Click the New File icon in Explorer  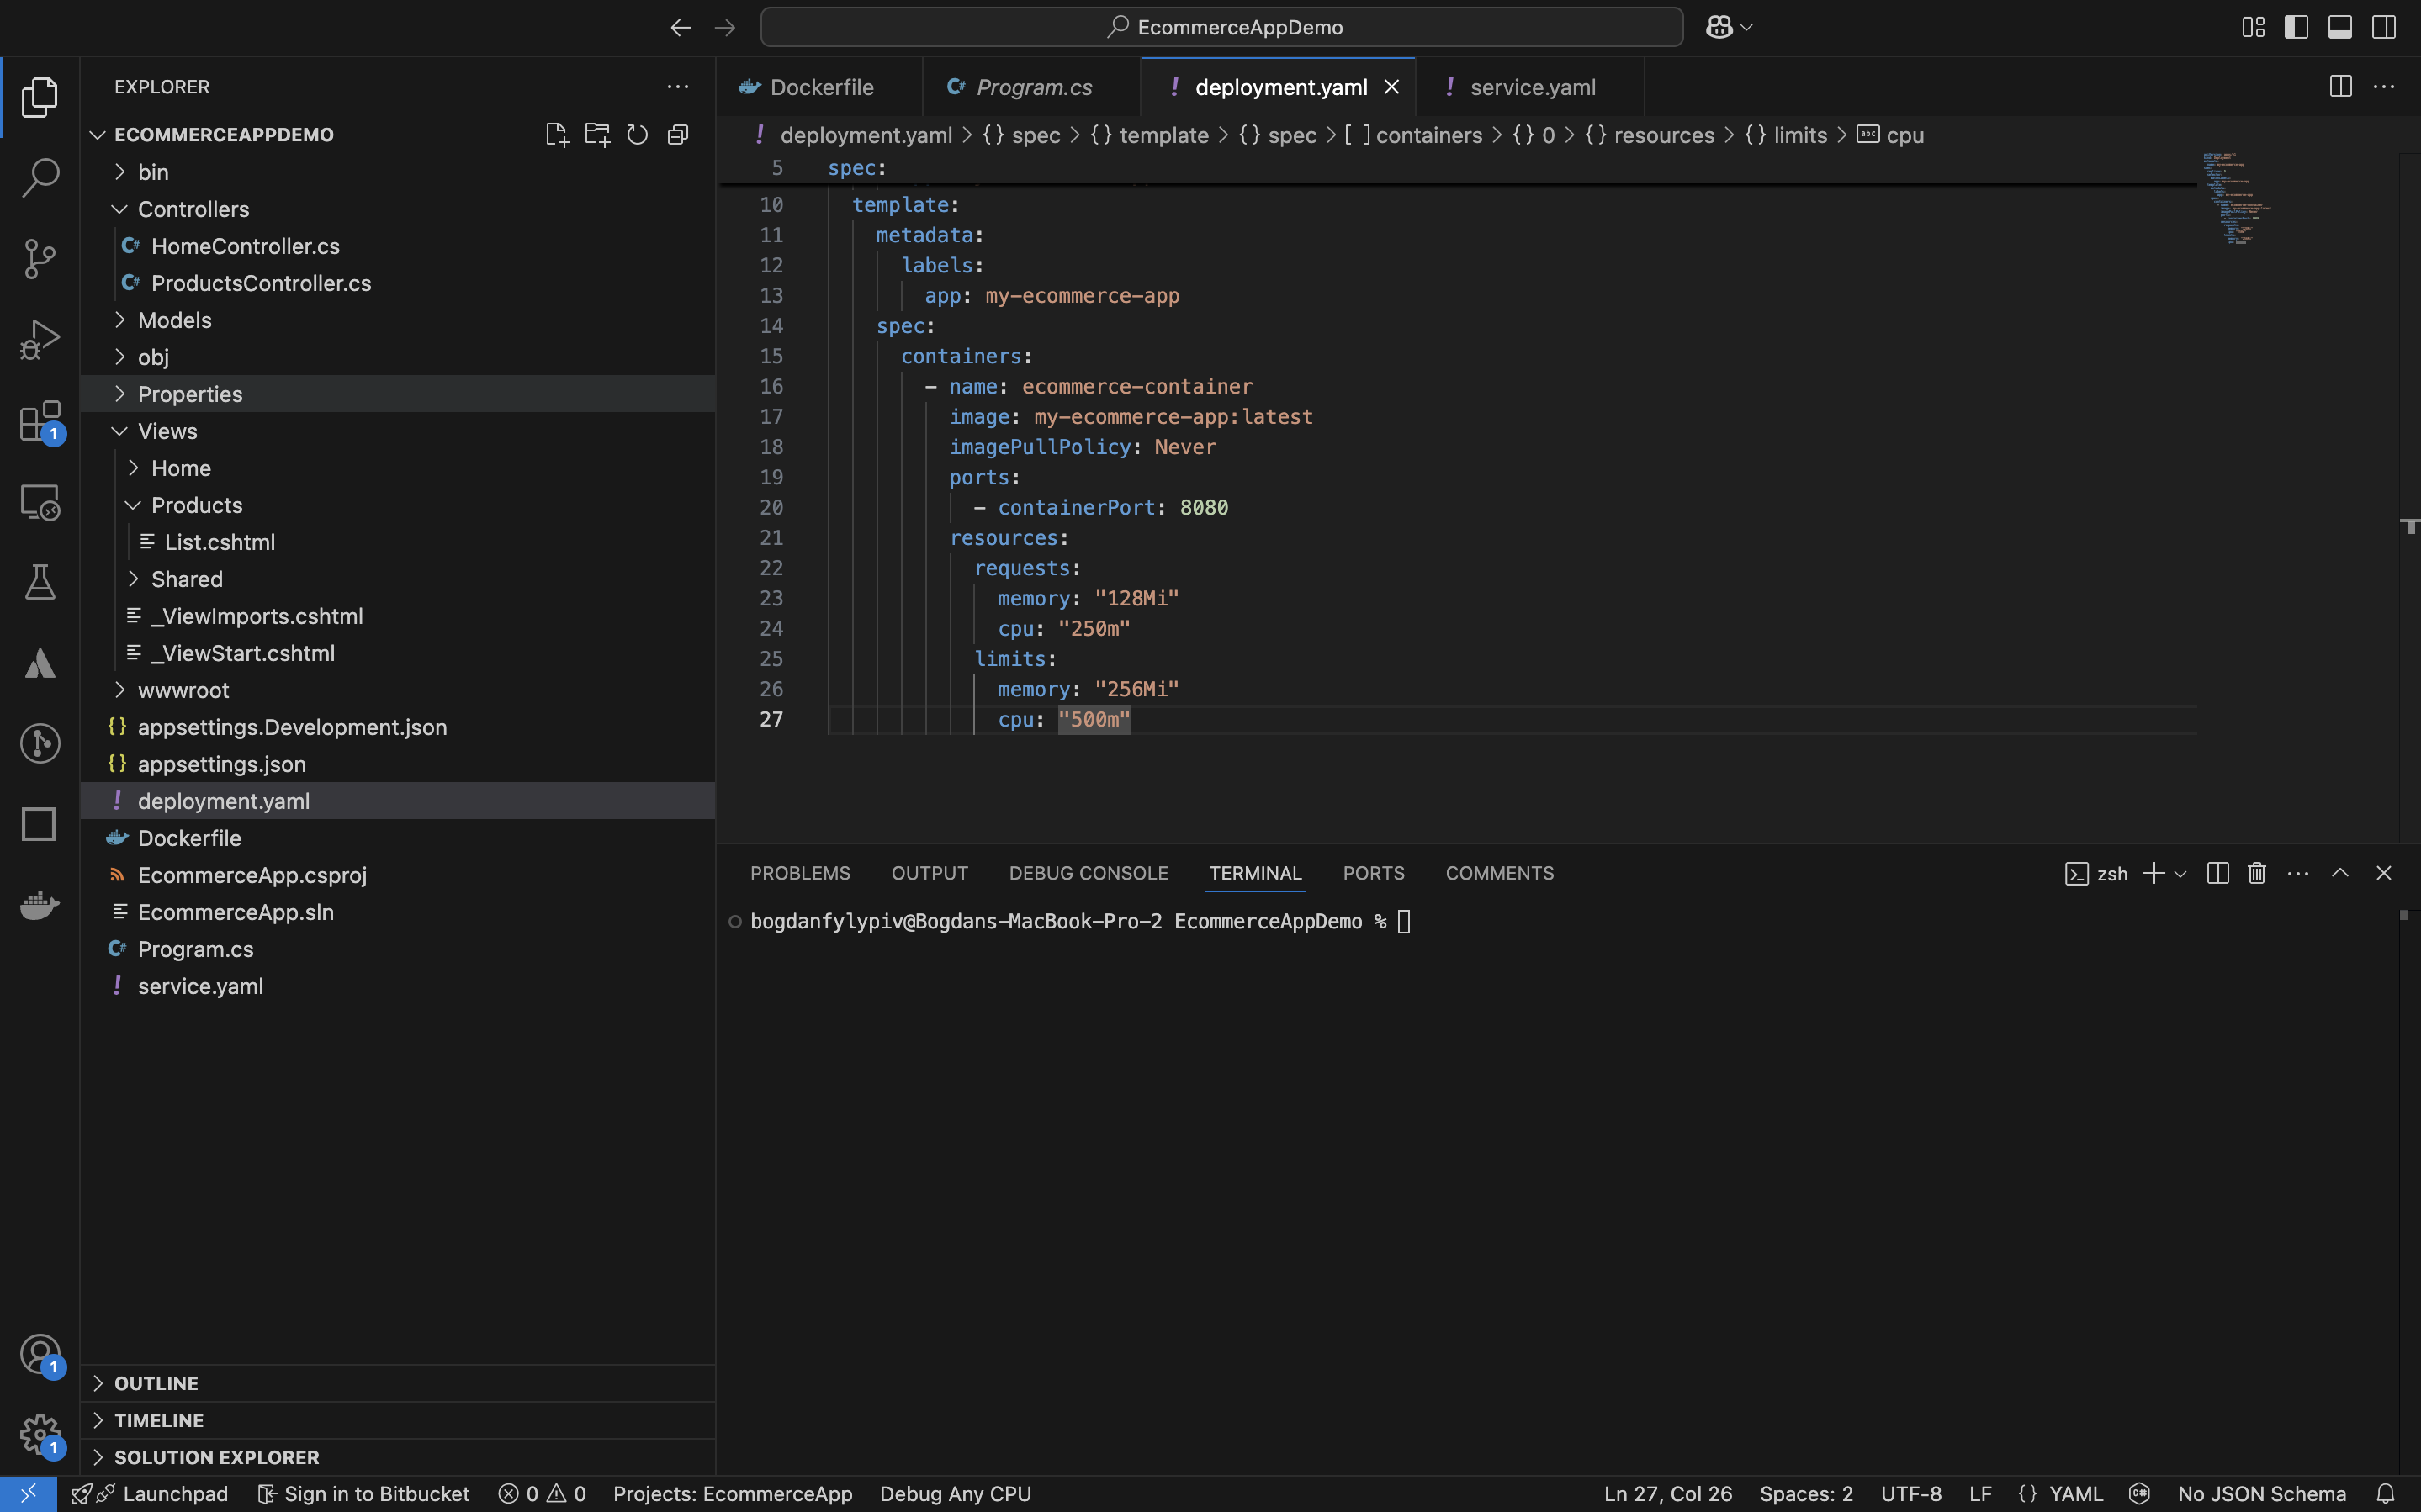[x=557, y=134]
